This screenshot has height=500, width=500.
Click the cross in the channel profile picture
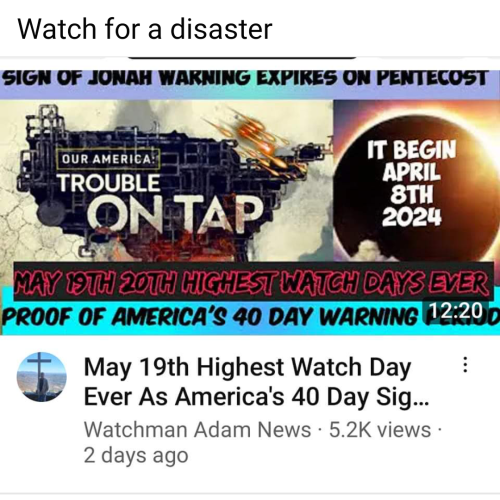pos(40,367)
